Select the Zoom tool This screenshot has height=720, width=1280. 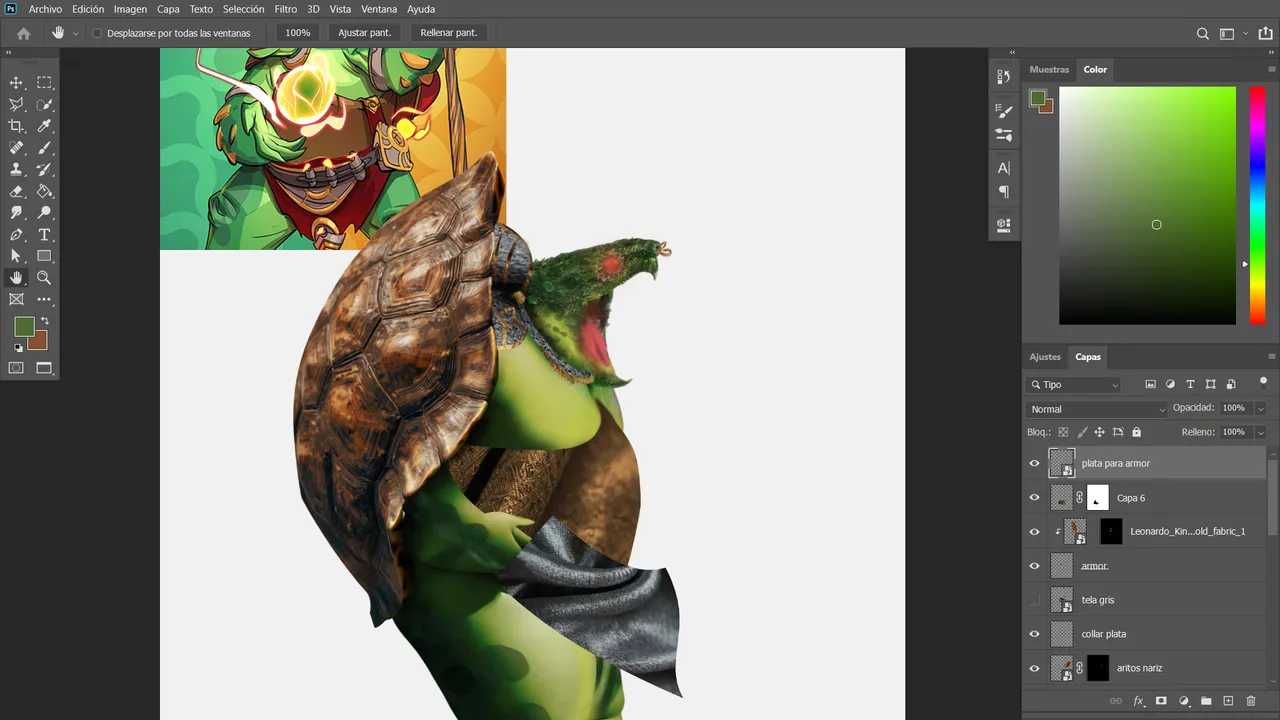(44, 278)
